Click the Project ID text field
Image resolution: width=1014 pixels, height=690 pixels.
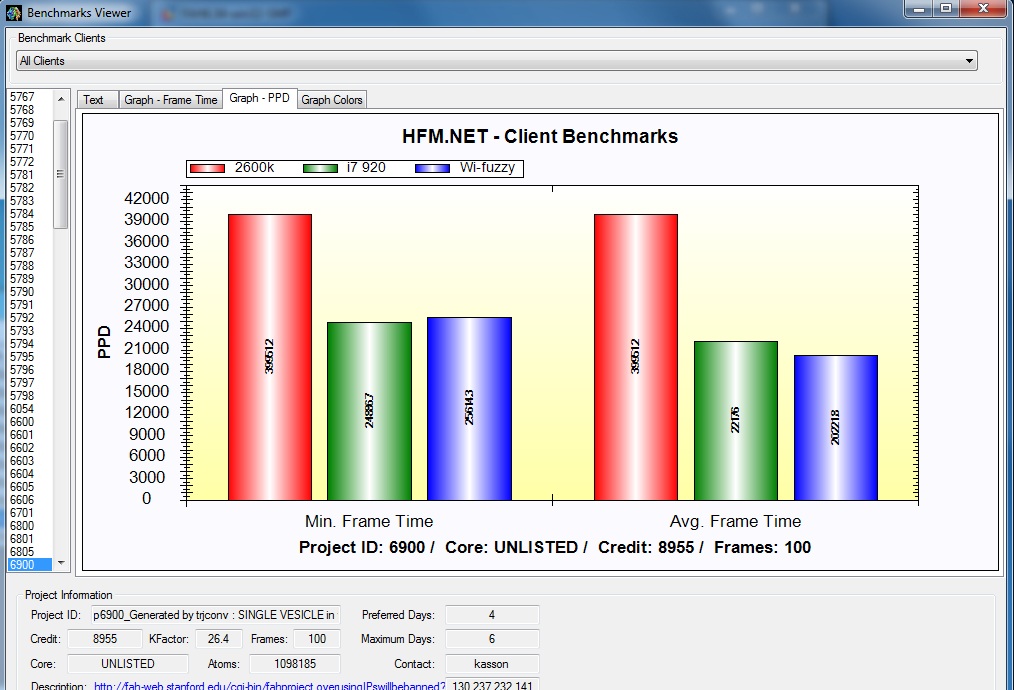pos(215,615)
